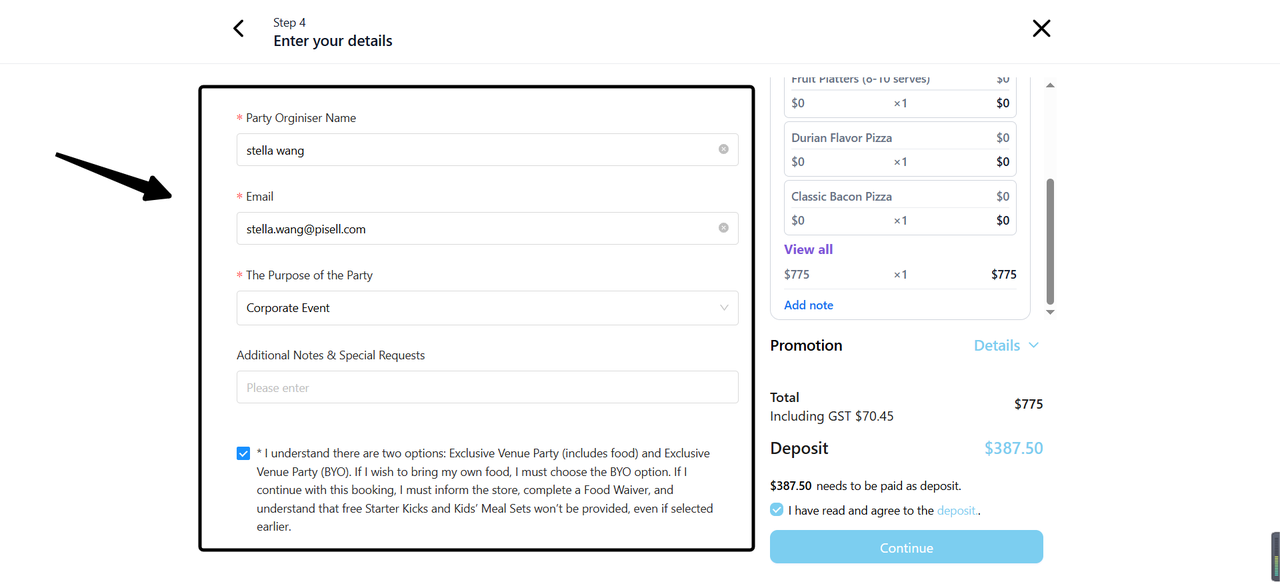Click into the Email input field

pos(475,229)
